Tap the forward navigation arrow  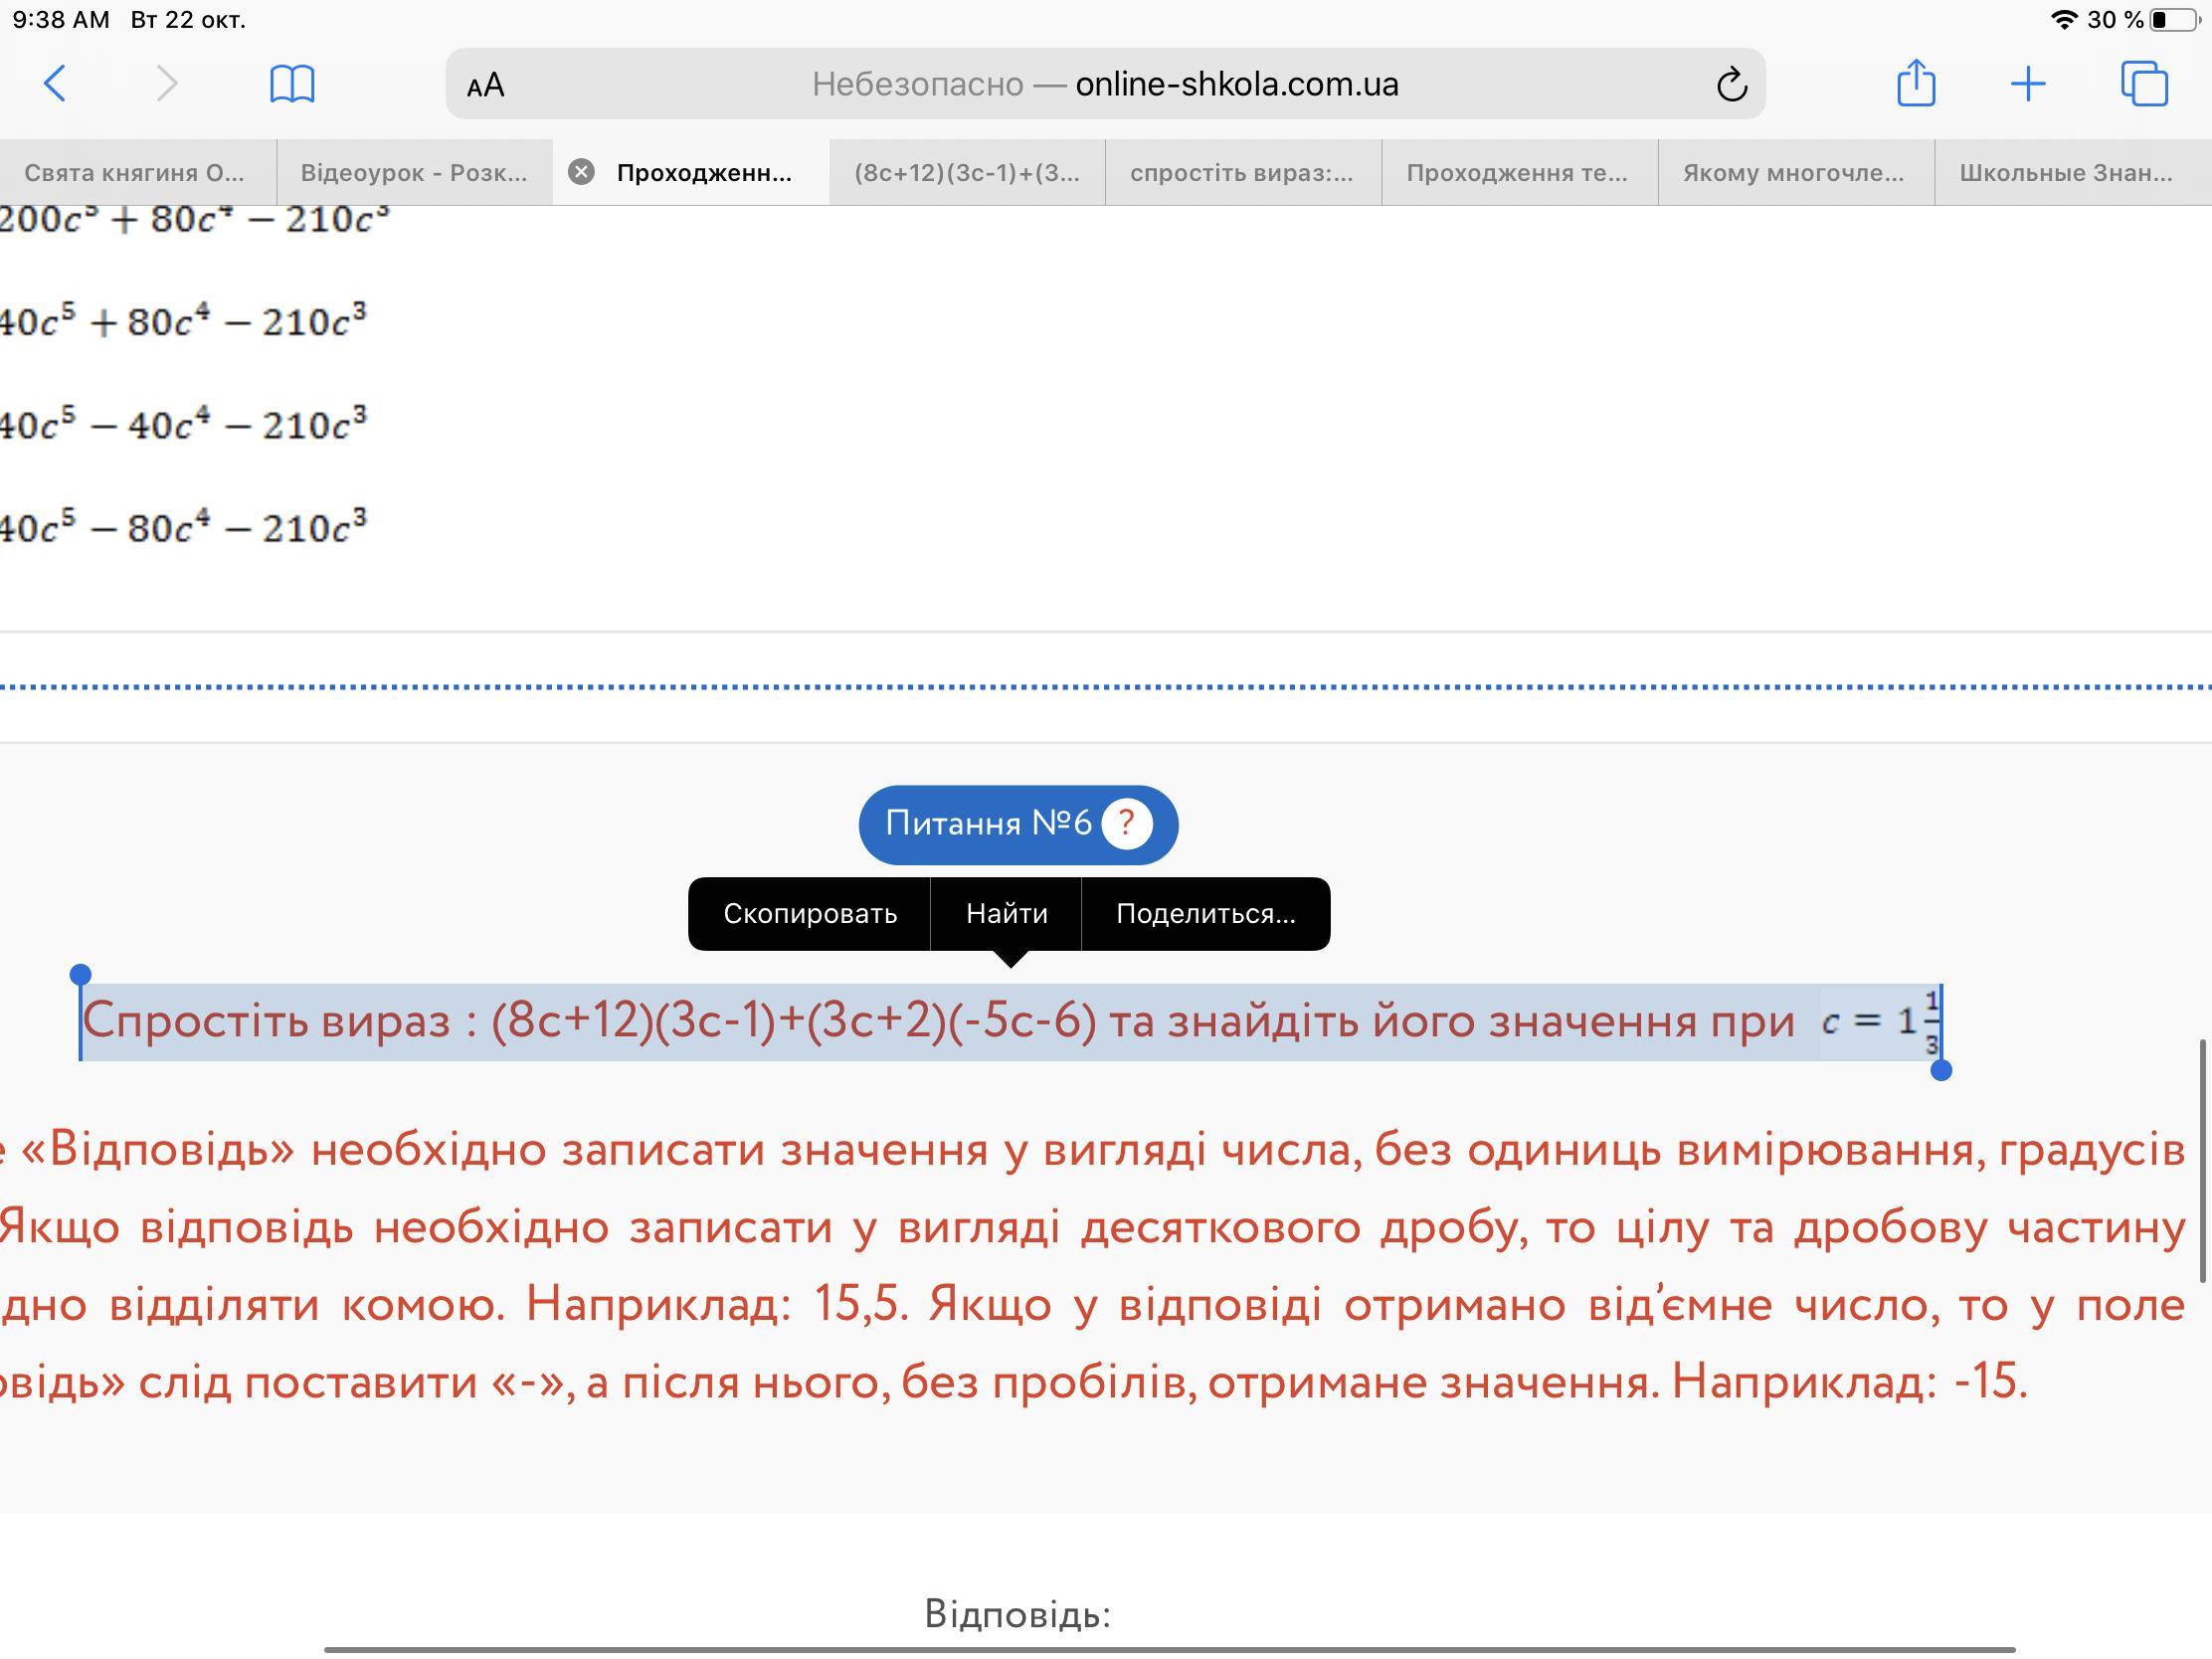coord(167,83)
